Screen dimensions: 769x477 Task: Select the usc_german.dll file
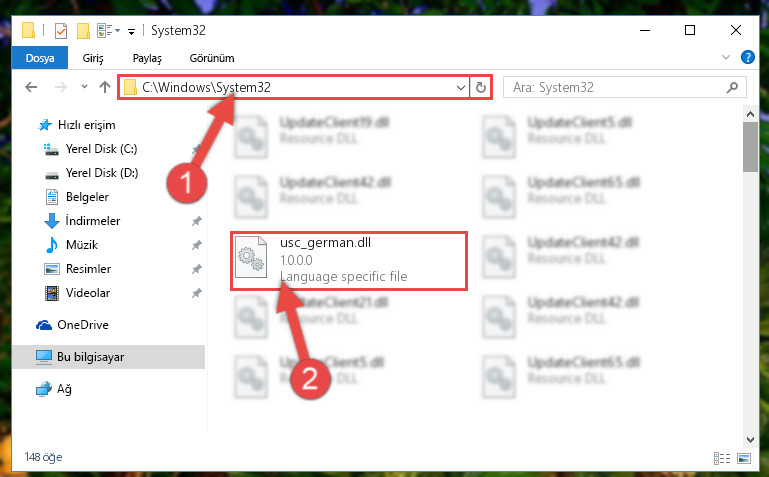pyautogui.click(x=349, y=261)
